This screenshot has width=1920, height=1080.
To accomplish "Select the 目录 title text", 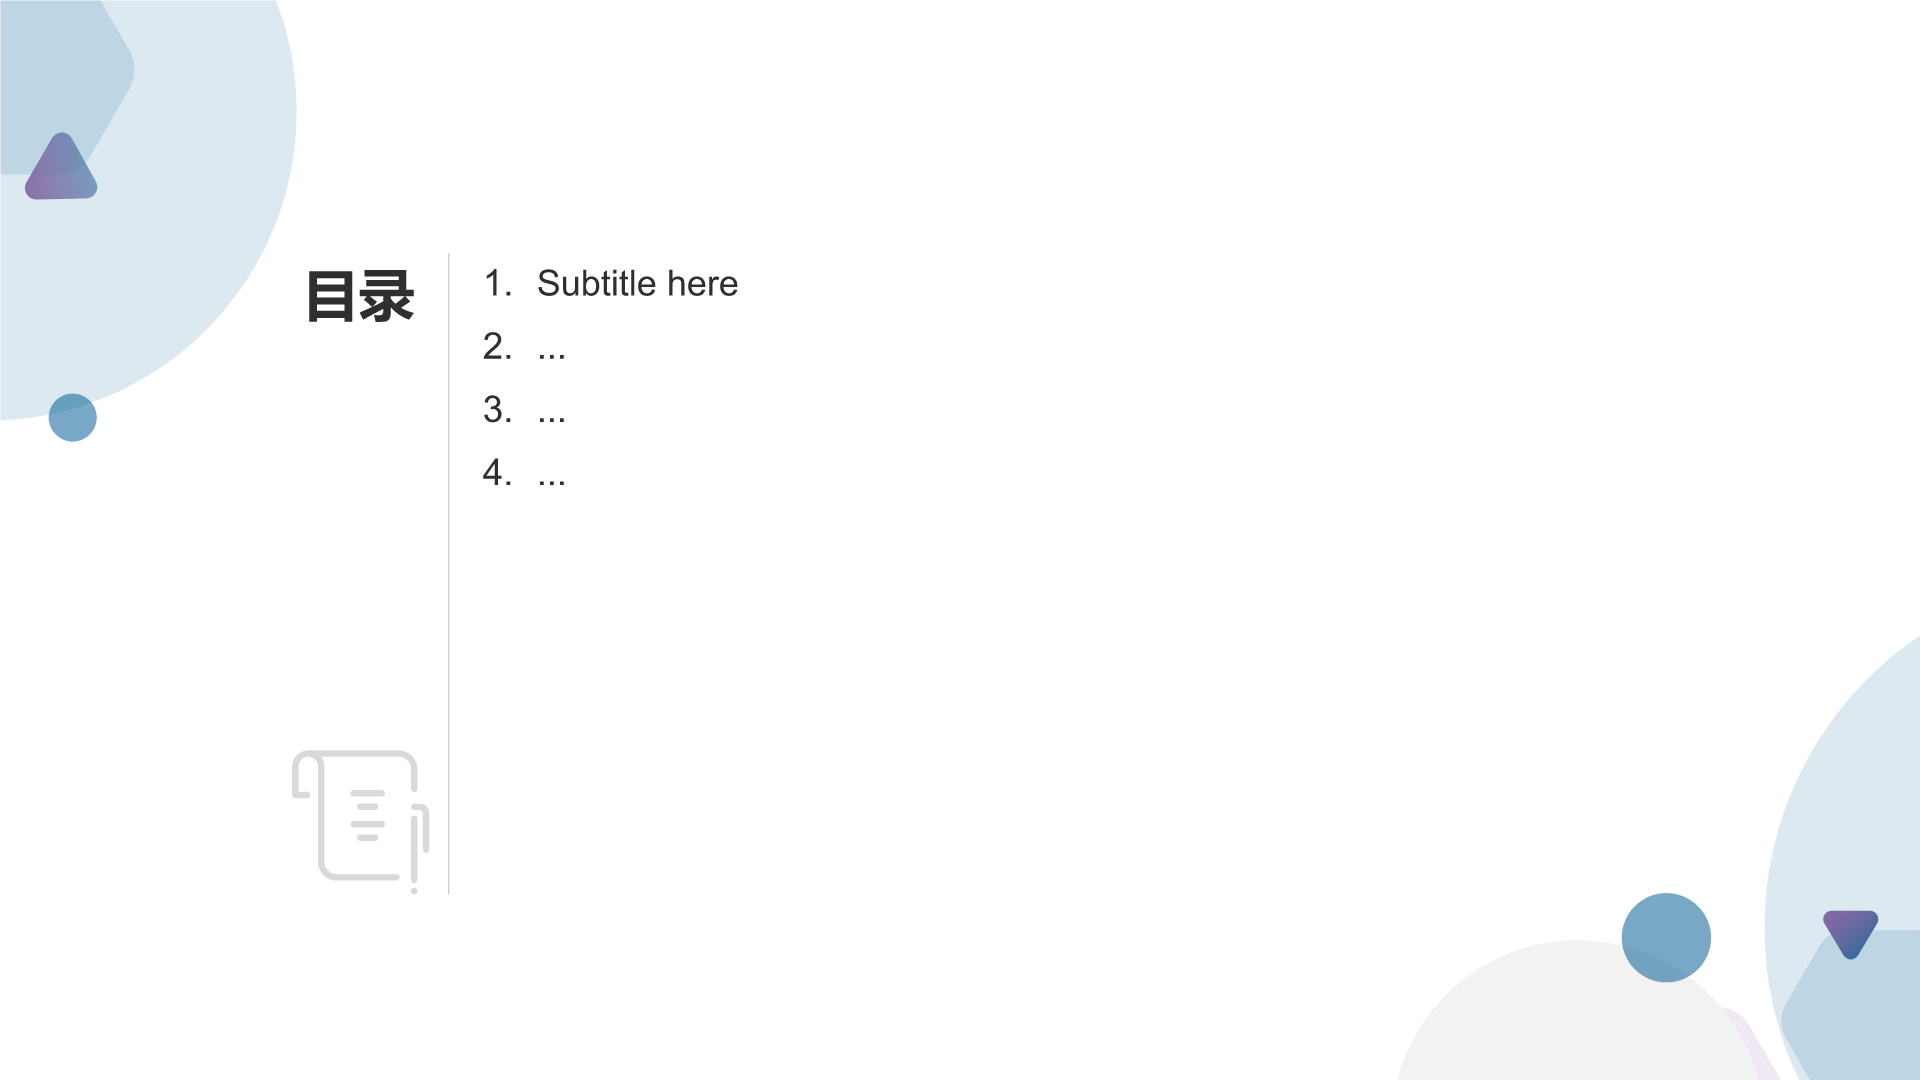I will pyautogui.click(x=360, y=296).
